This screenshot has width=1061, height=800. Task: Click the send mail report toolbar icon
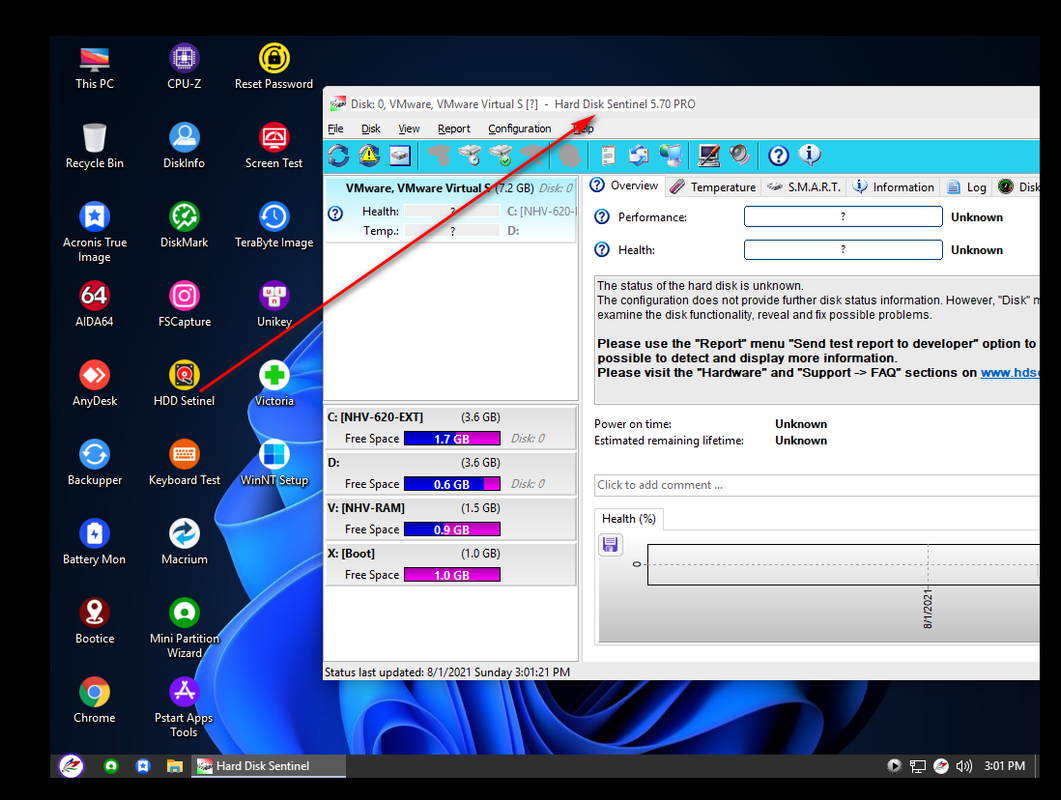coord(638,156)
